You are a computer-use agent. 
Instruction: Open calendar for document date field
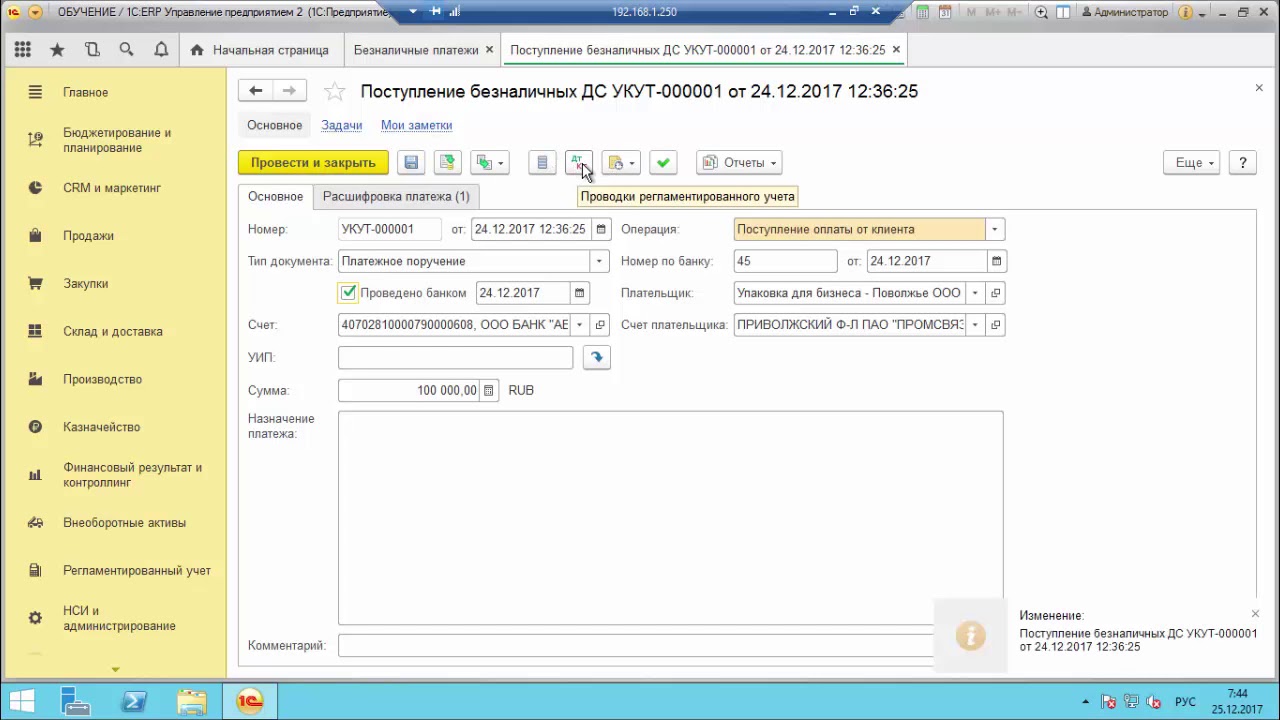click(x=601, y=229)
